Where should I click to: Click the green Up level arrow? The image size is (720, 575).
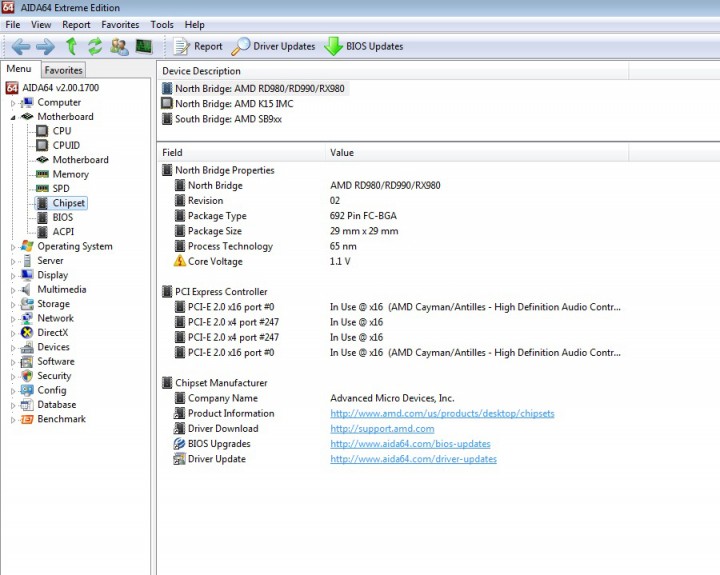71,46
